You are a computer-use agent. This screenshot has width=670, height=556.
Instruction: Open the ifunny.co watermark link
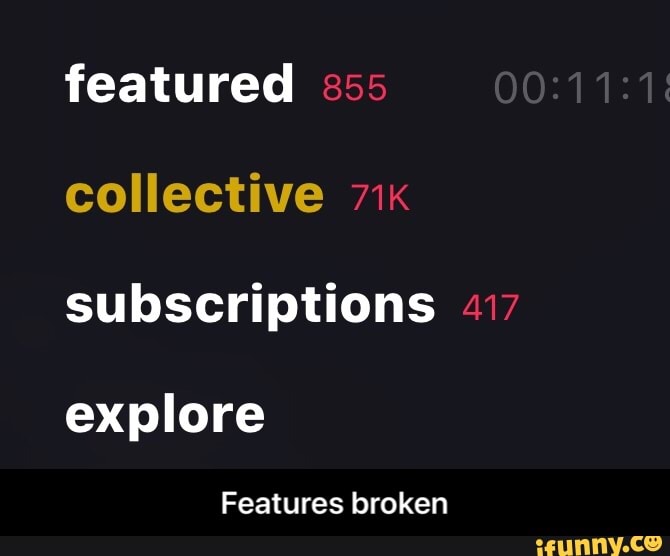598,545
